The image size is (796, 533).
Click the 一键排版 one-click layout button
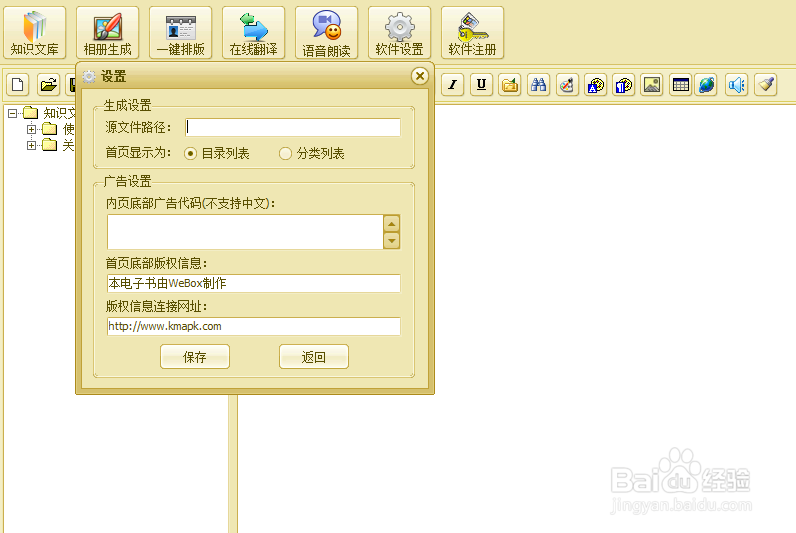pyautogui.click(x=180, y=33)
